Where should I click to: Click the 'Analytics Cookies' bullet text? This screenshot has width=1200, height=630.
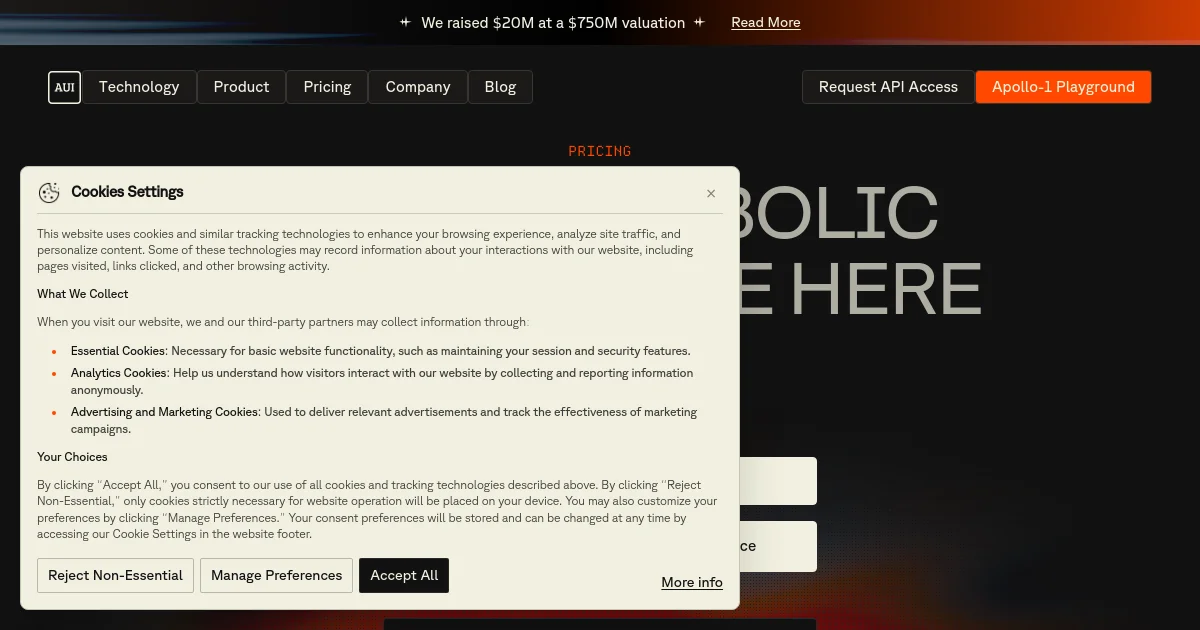click(x=118, y=373)
